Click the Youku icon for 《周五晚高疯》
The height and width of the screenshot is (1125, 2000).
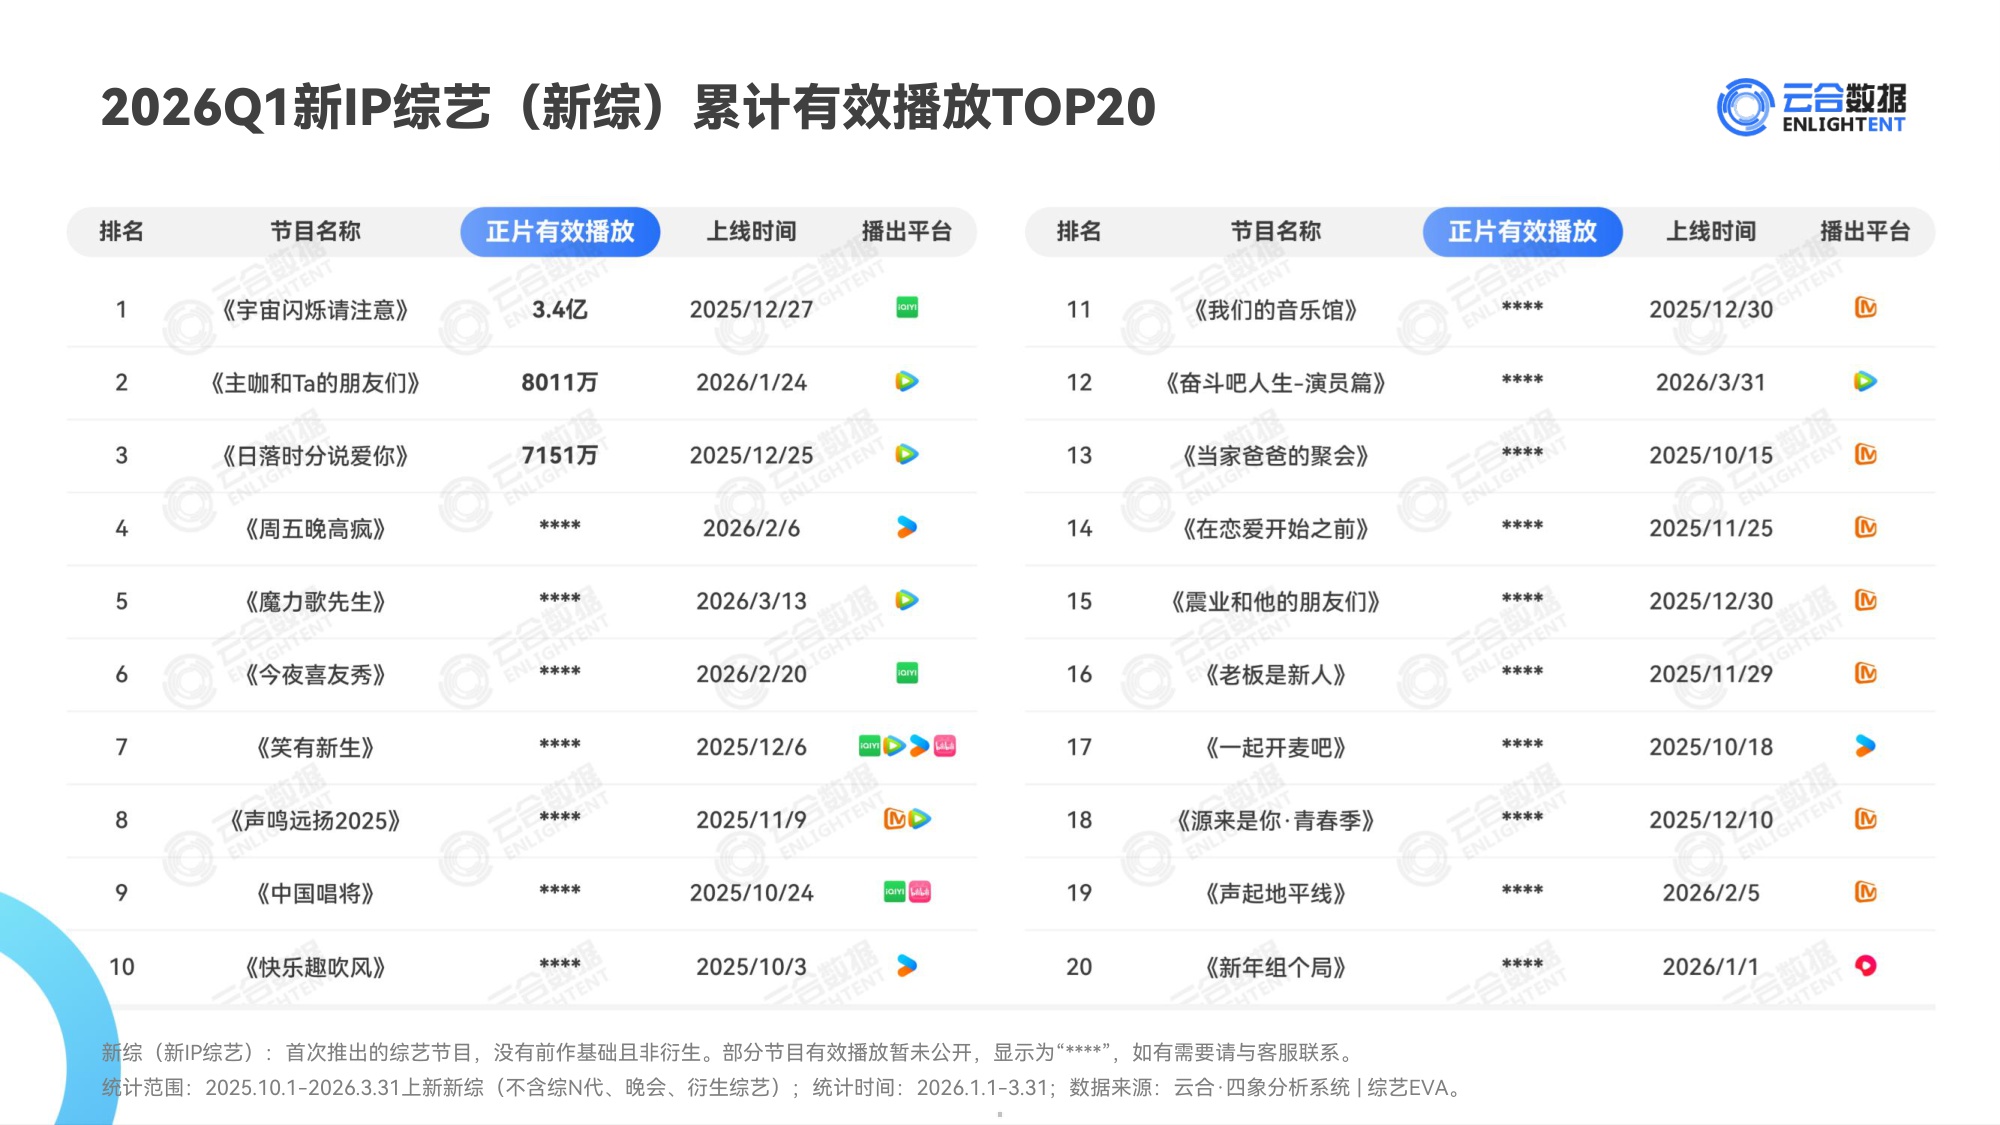(907, 528)
